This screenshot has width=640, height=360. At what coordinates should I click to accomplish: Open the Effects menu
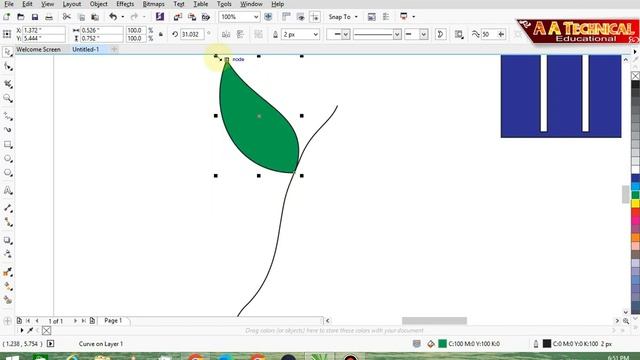pos(125,4)
